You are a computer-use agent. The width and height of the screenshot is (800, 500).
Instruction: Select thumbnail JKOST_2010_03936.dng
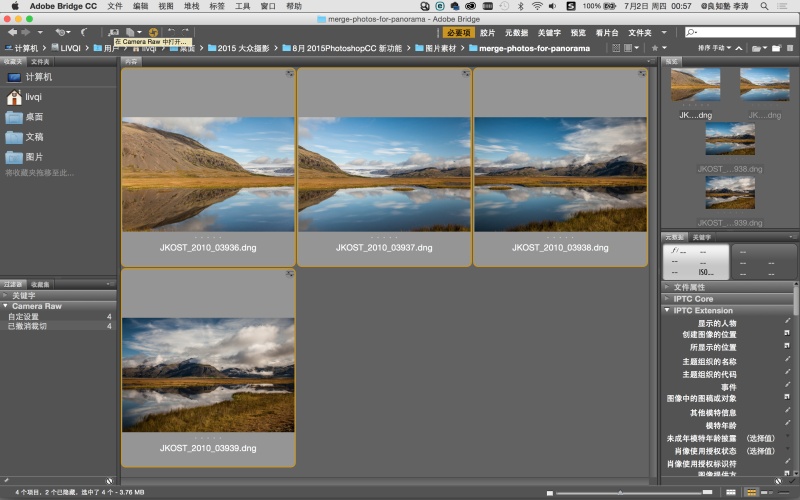[208, 167]
